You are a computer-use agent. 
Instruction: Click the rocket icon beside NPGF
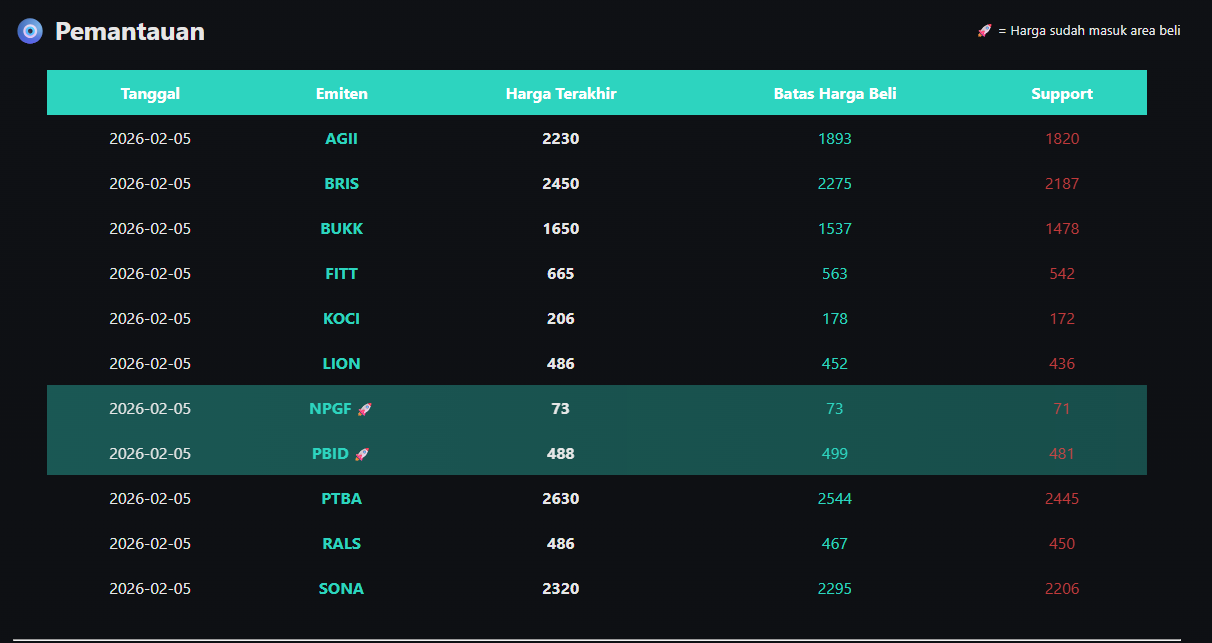[x=365, y=409]
